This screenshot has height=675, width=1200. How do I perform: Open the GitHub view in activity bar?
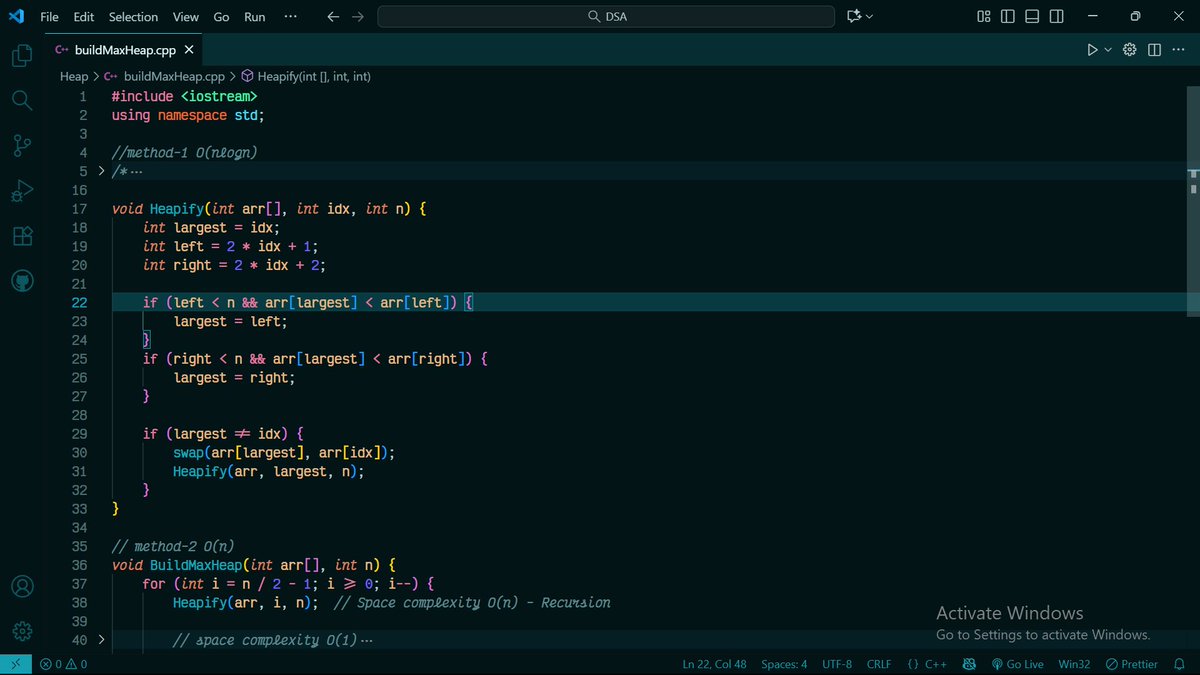coord(22,281)
